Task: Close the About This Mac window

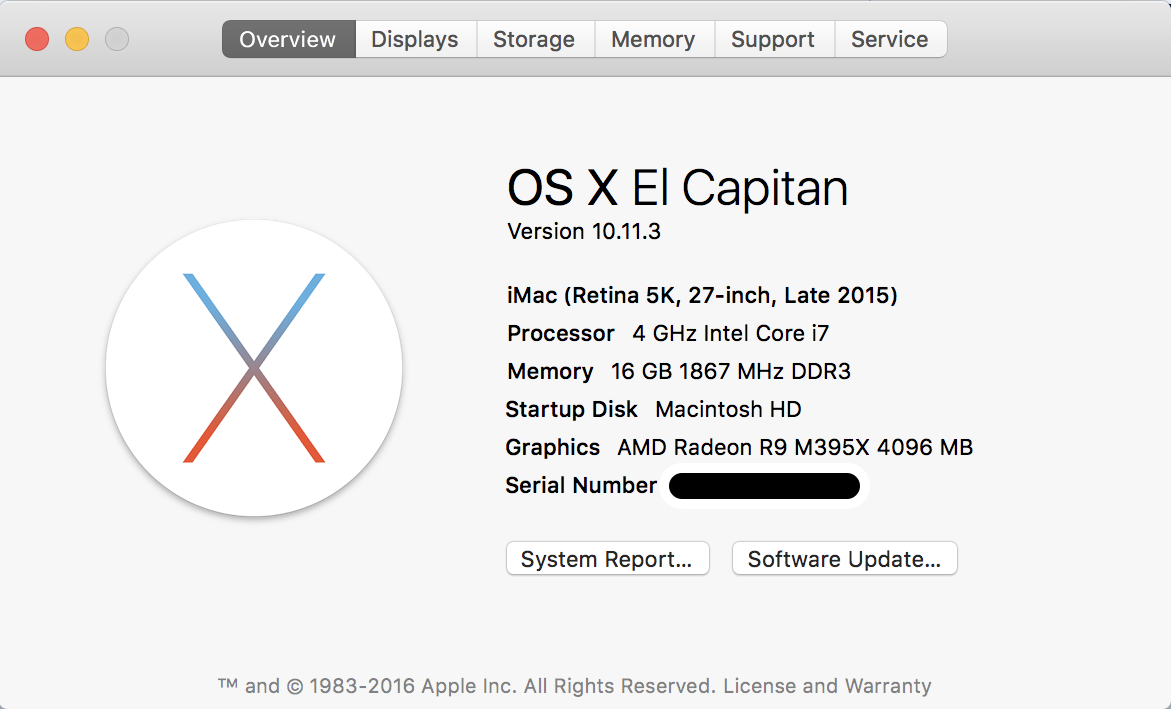Action: [x=37, y=40]
